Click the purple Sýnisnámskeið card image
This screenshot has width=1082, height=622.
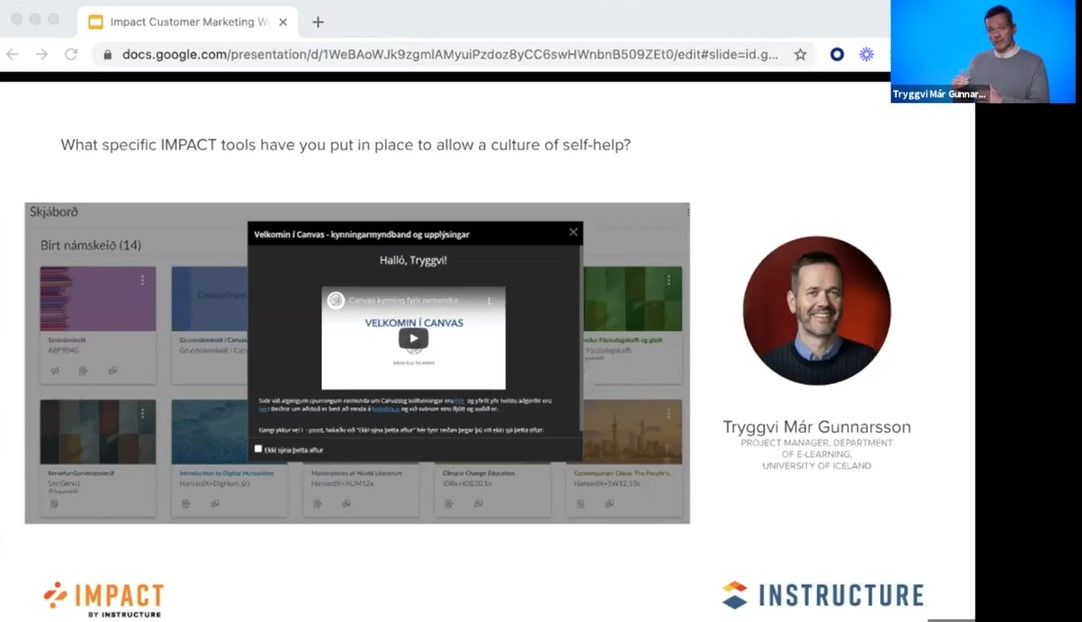(x=98, y=298)
